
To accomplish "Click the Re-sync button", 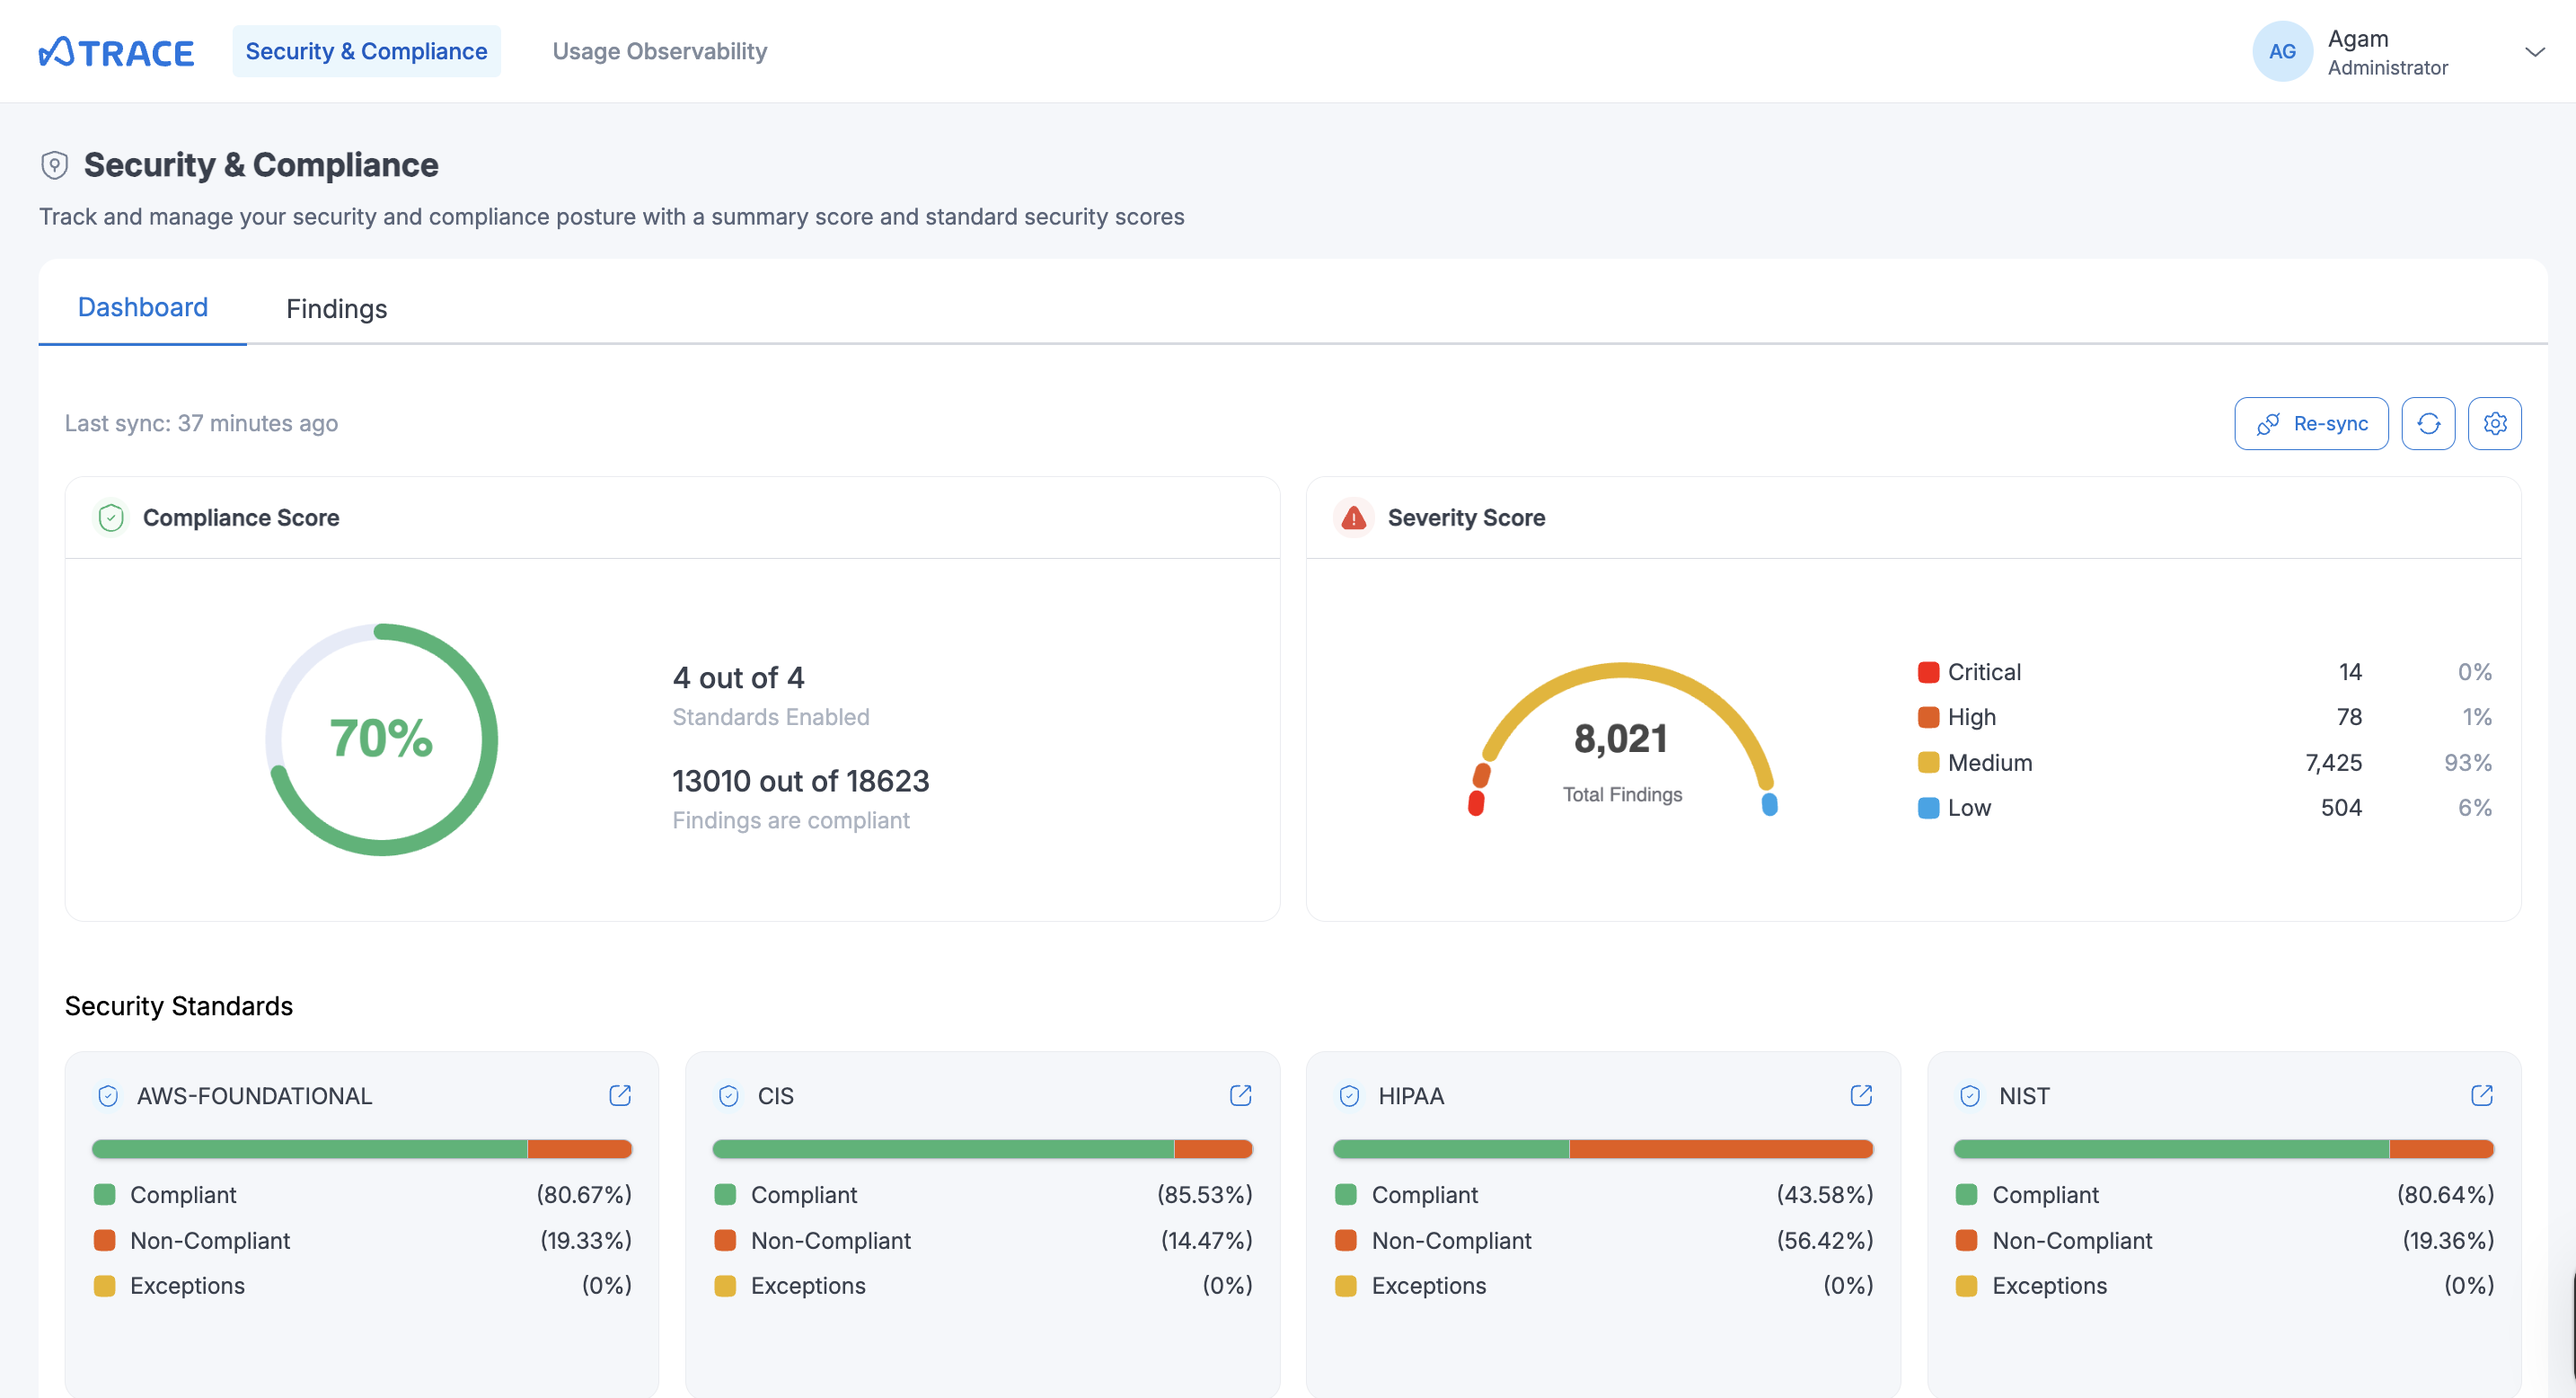I will pyautogui.click(x=2311, y=423).
